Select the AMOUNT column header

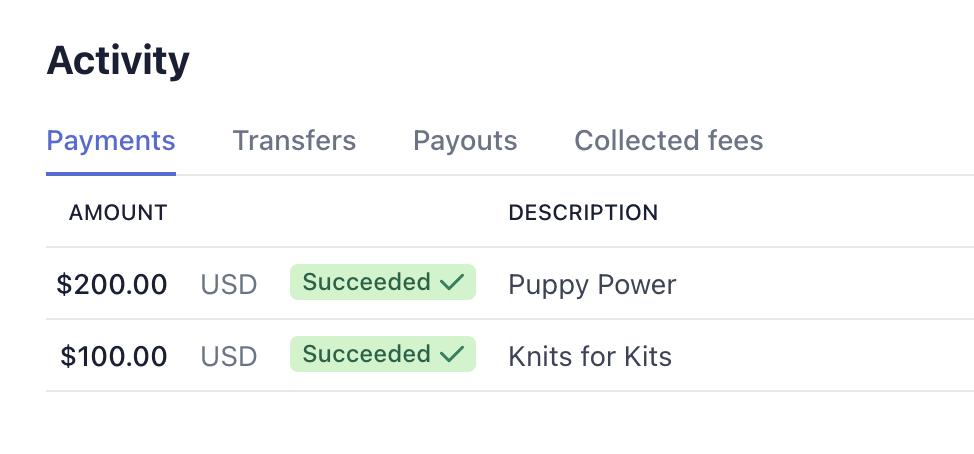click(x=118, y=213)
